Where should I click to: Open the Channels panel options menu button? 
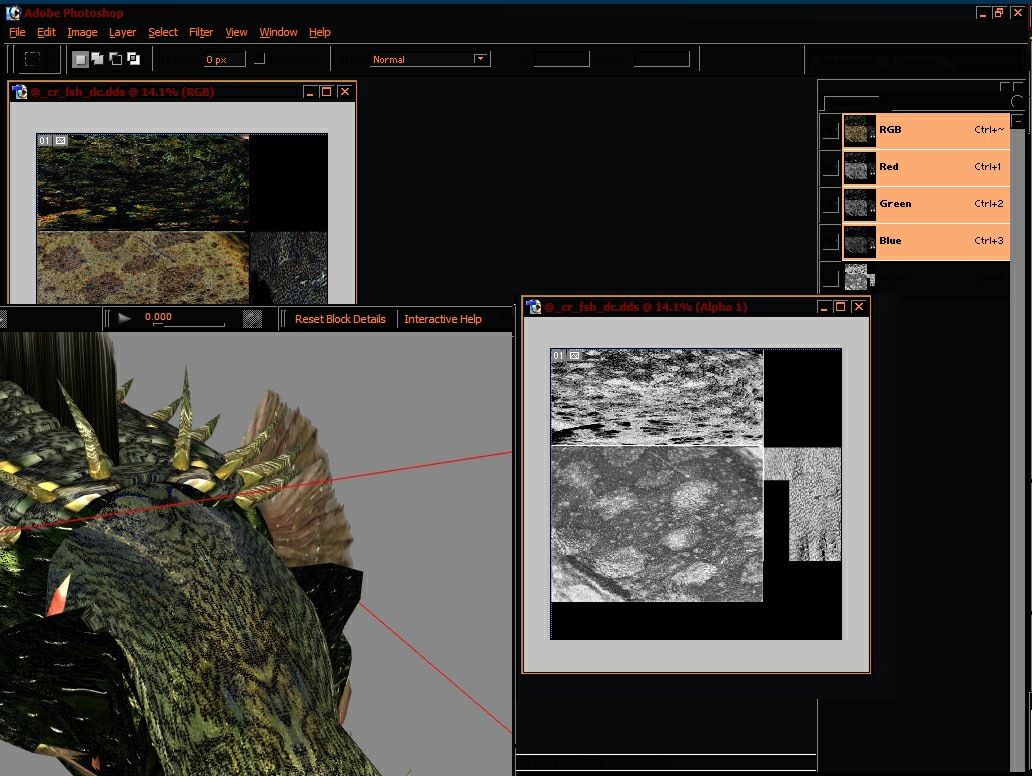tap(1018, 101)
